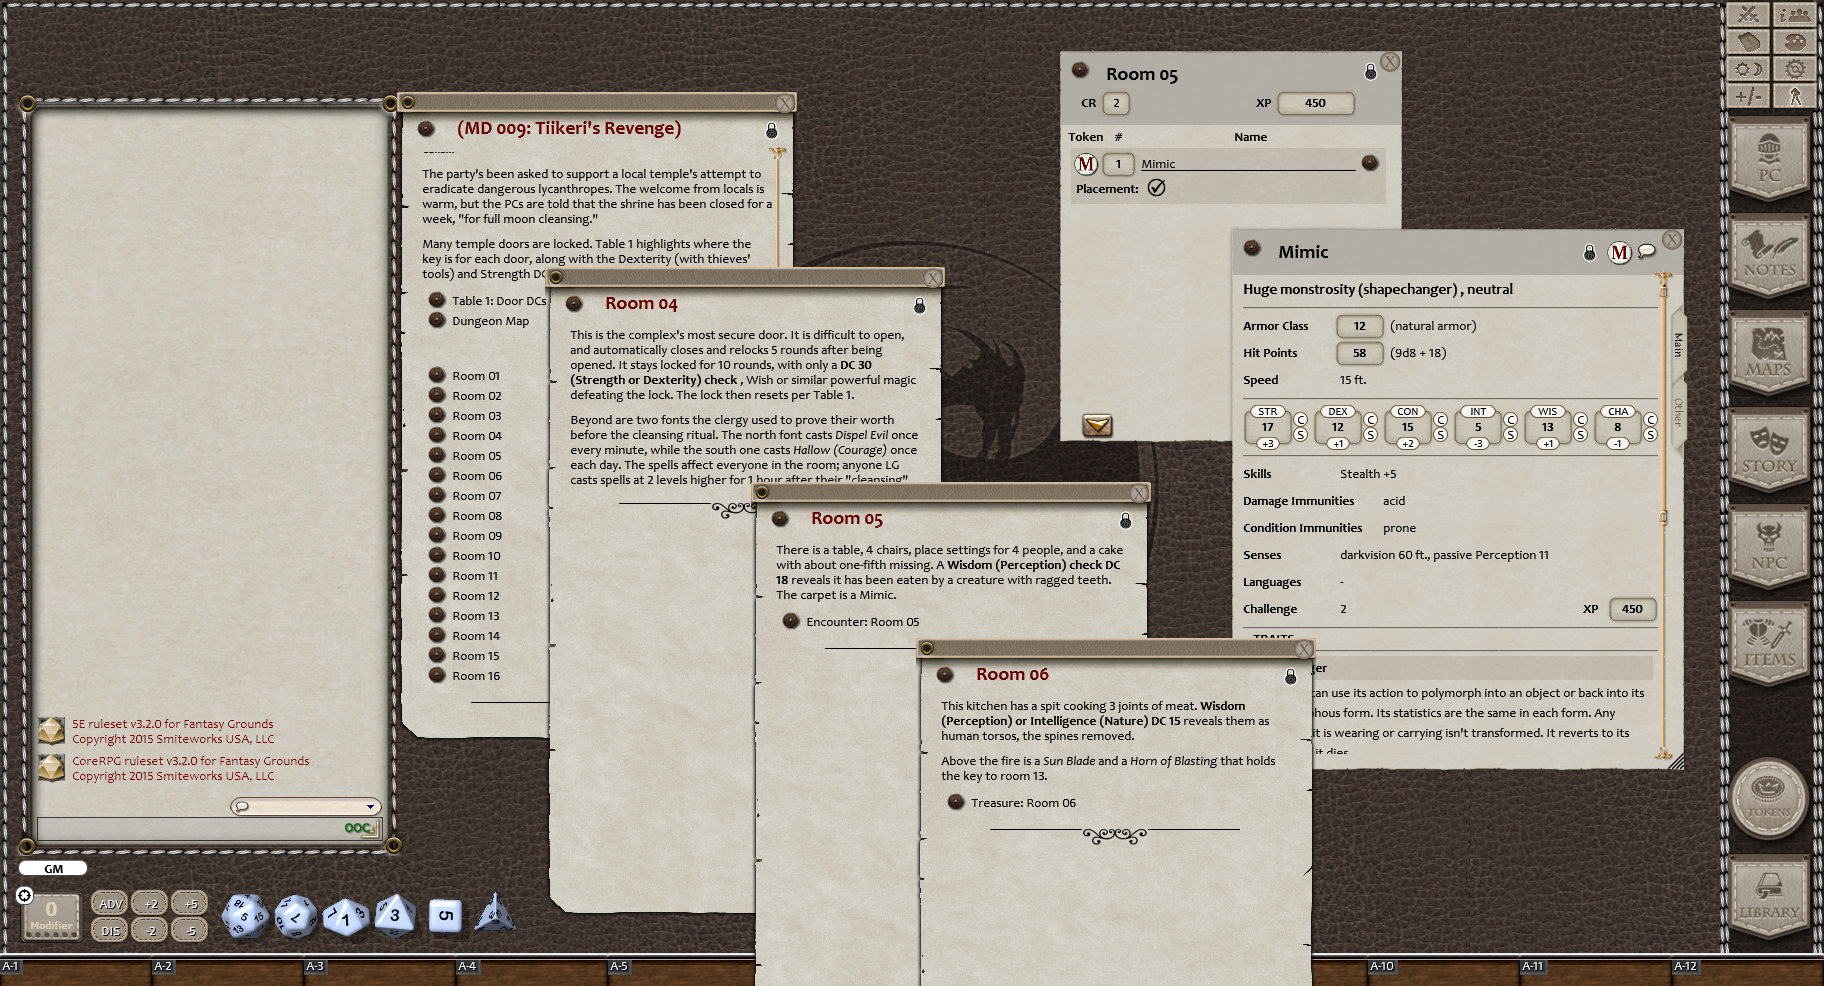Roll the blue d20 die in the dice tray
This screenshot has height=986, width=1824.
point(244,914)
